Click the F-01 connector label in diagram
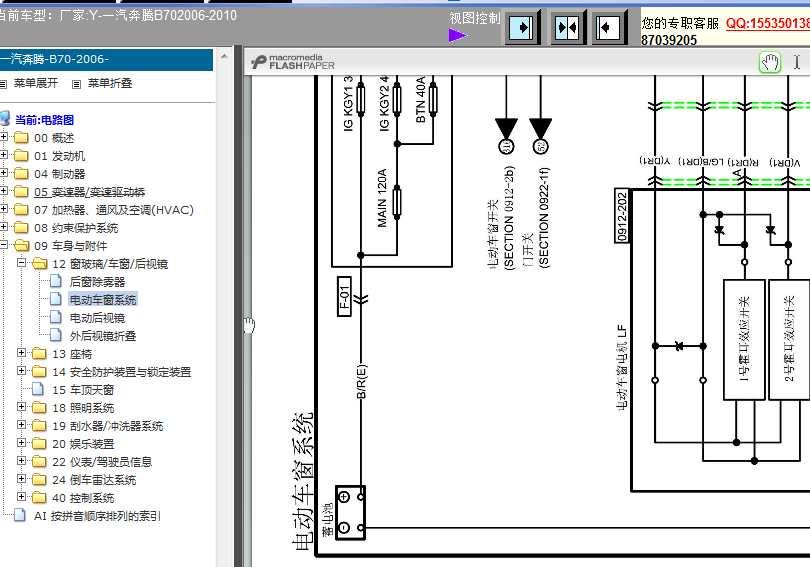 coord(345,296)
